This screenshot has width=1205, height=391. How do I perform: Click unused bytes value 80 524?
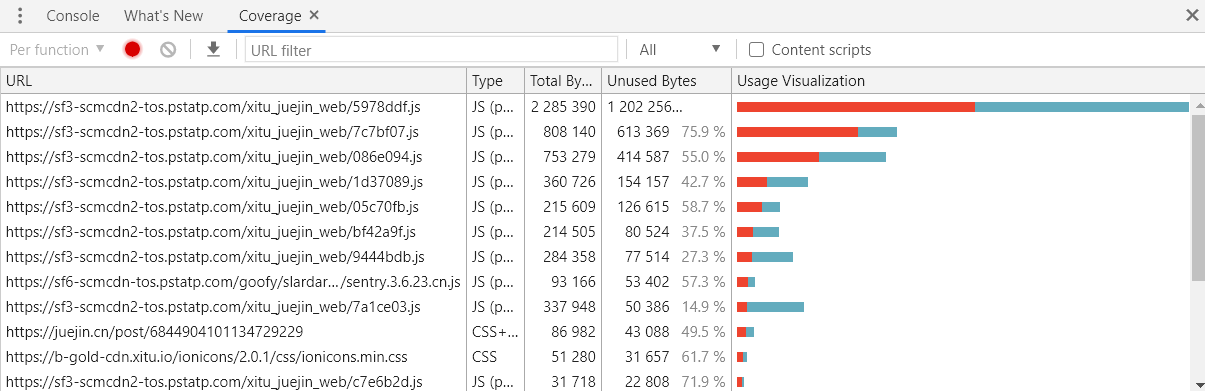click(646, 231)
